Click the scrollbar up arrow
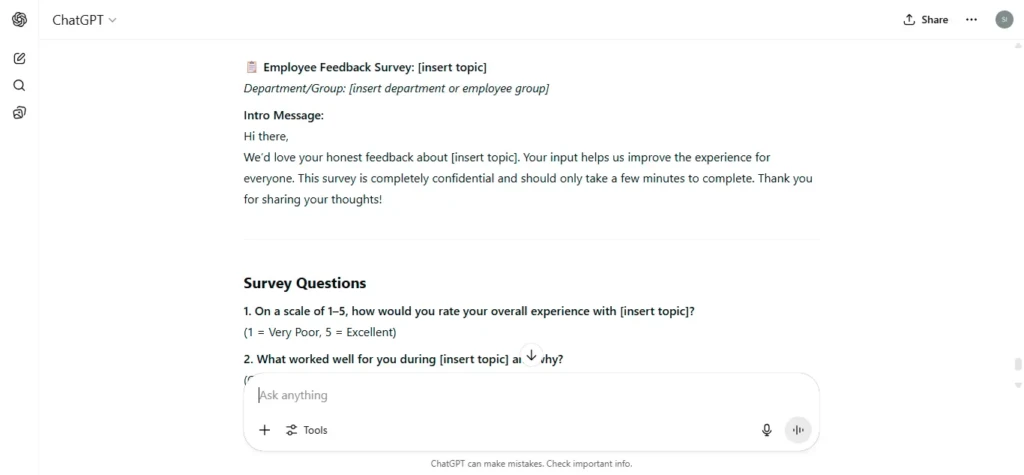 point(1017,46)
